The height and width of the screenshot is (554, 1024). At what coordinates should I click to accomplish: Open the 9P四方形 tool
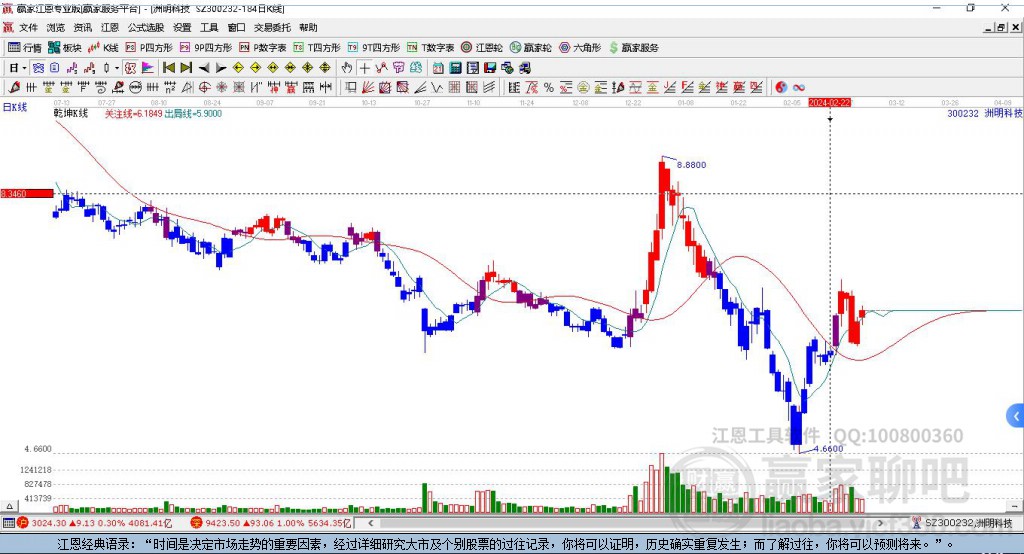tap(206, 48)
